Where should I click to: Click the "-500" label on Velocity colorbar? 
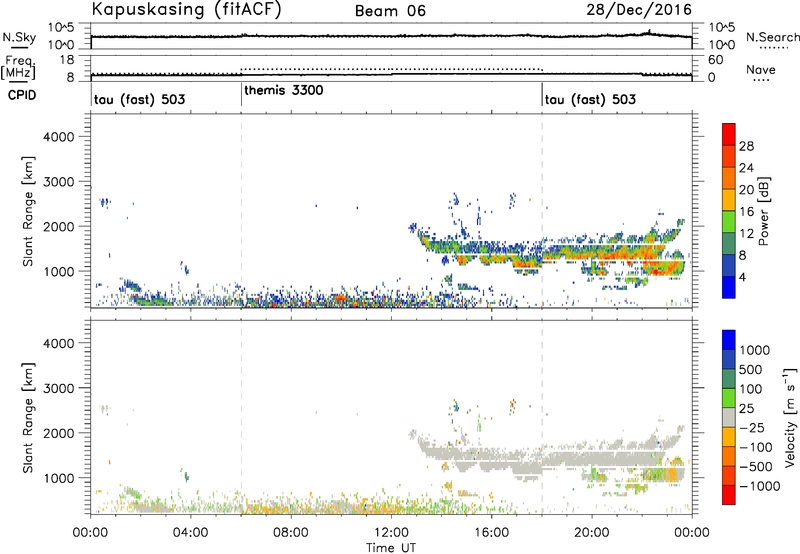(x=756, y=467)
